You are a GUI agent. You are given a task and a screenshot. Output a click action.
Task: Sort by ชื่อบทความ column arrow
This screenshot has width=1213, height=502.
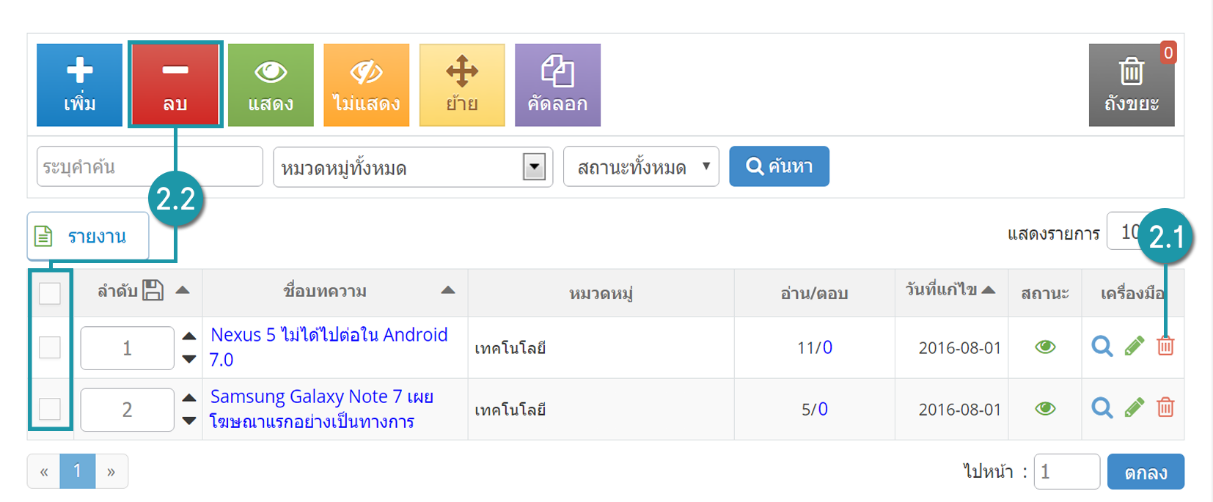pyautogui.click(x=448, y=291)
